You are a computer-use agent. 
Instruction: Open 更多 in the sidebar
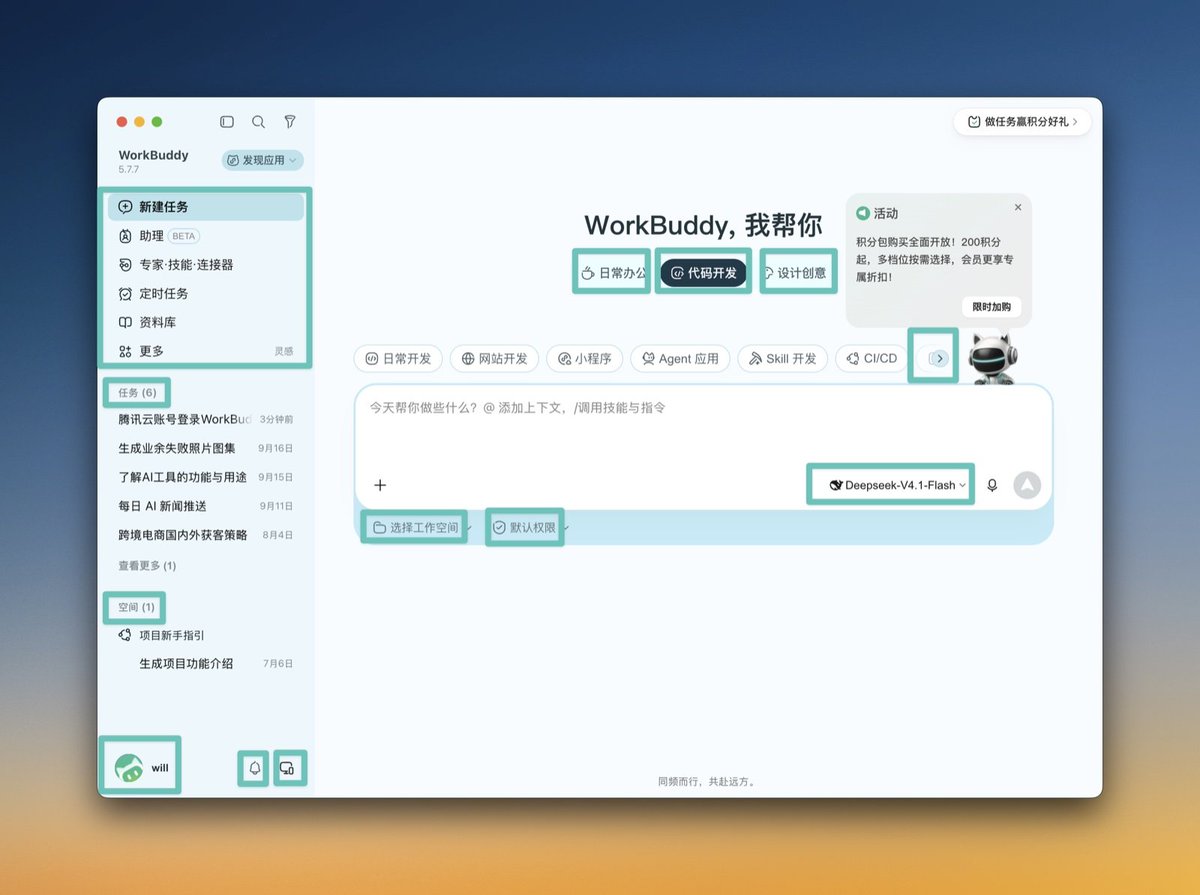point(206,352)
